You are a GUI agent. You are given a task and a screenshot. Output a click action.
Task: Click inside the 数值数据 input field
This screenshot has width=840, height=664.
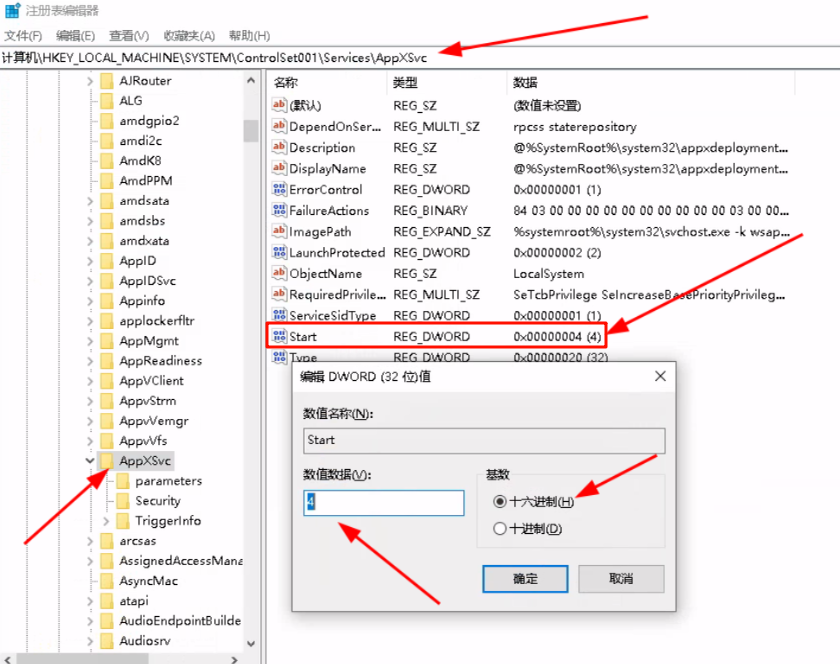click(383, 503)
